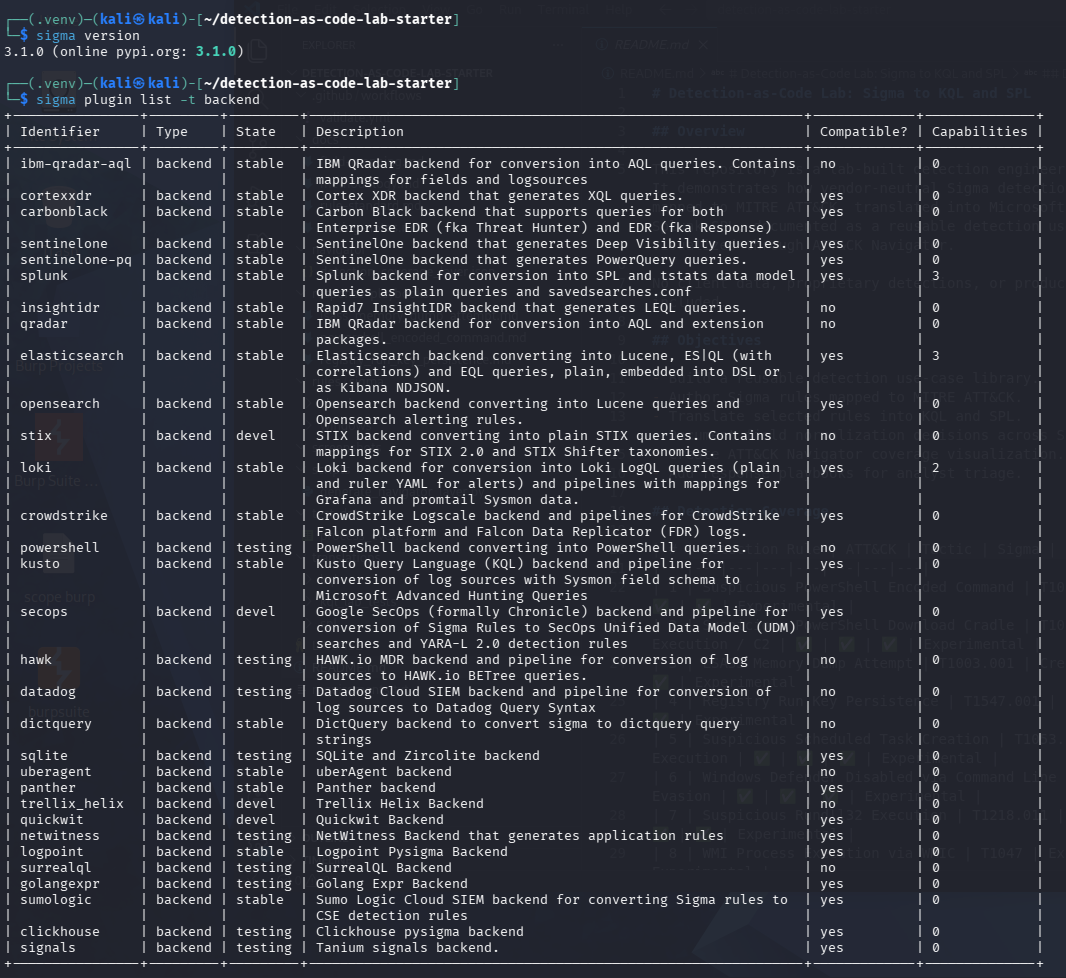This screenshot has height=978, width=1066.
Task: Click the 'devel' state in the stix row
Action: click(256, 436)
